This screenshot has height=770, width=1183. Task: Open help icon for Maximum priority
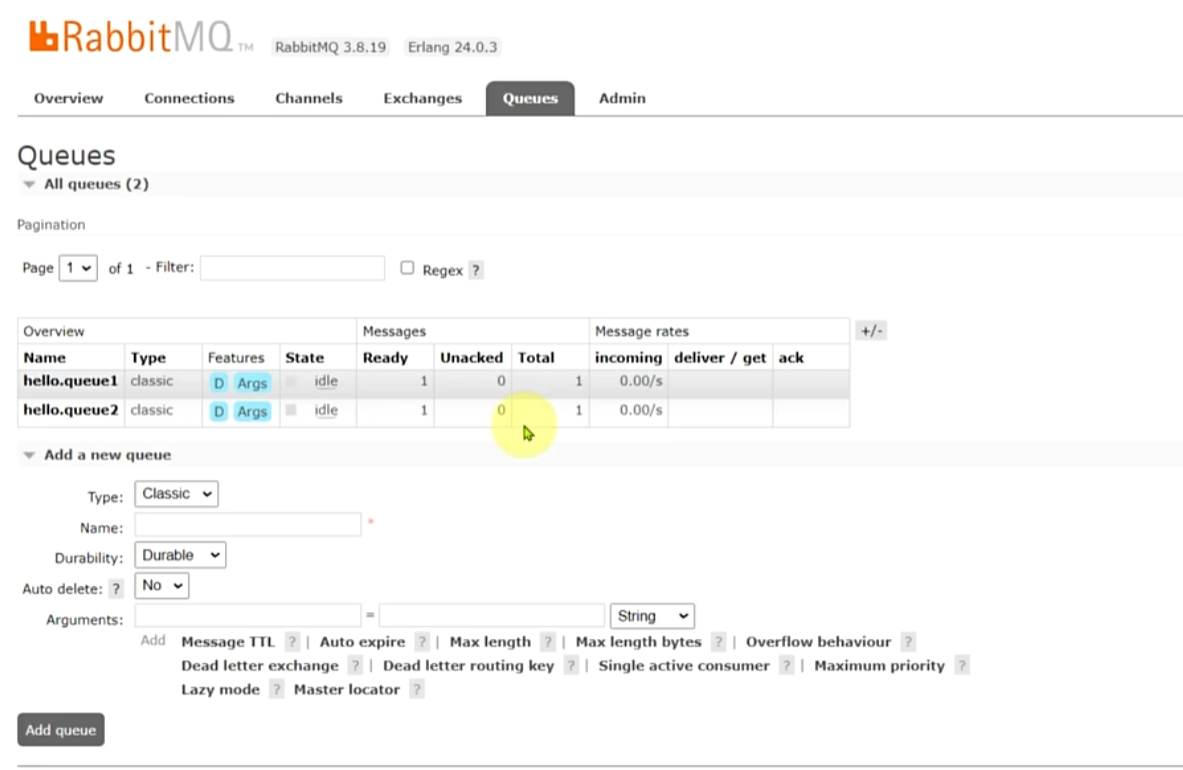click(962, 665)
